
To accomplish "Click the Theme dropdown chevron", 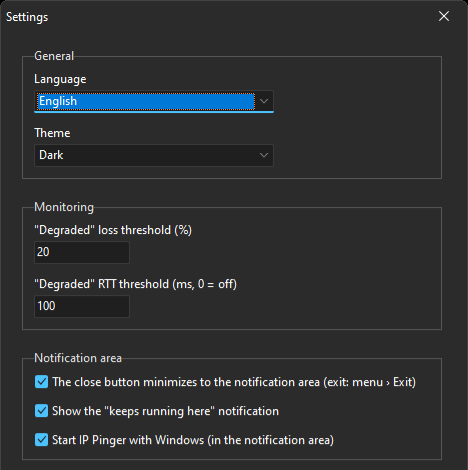I will (264, 155).
